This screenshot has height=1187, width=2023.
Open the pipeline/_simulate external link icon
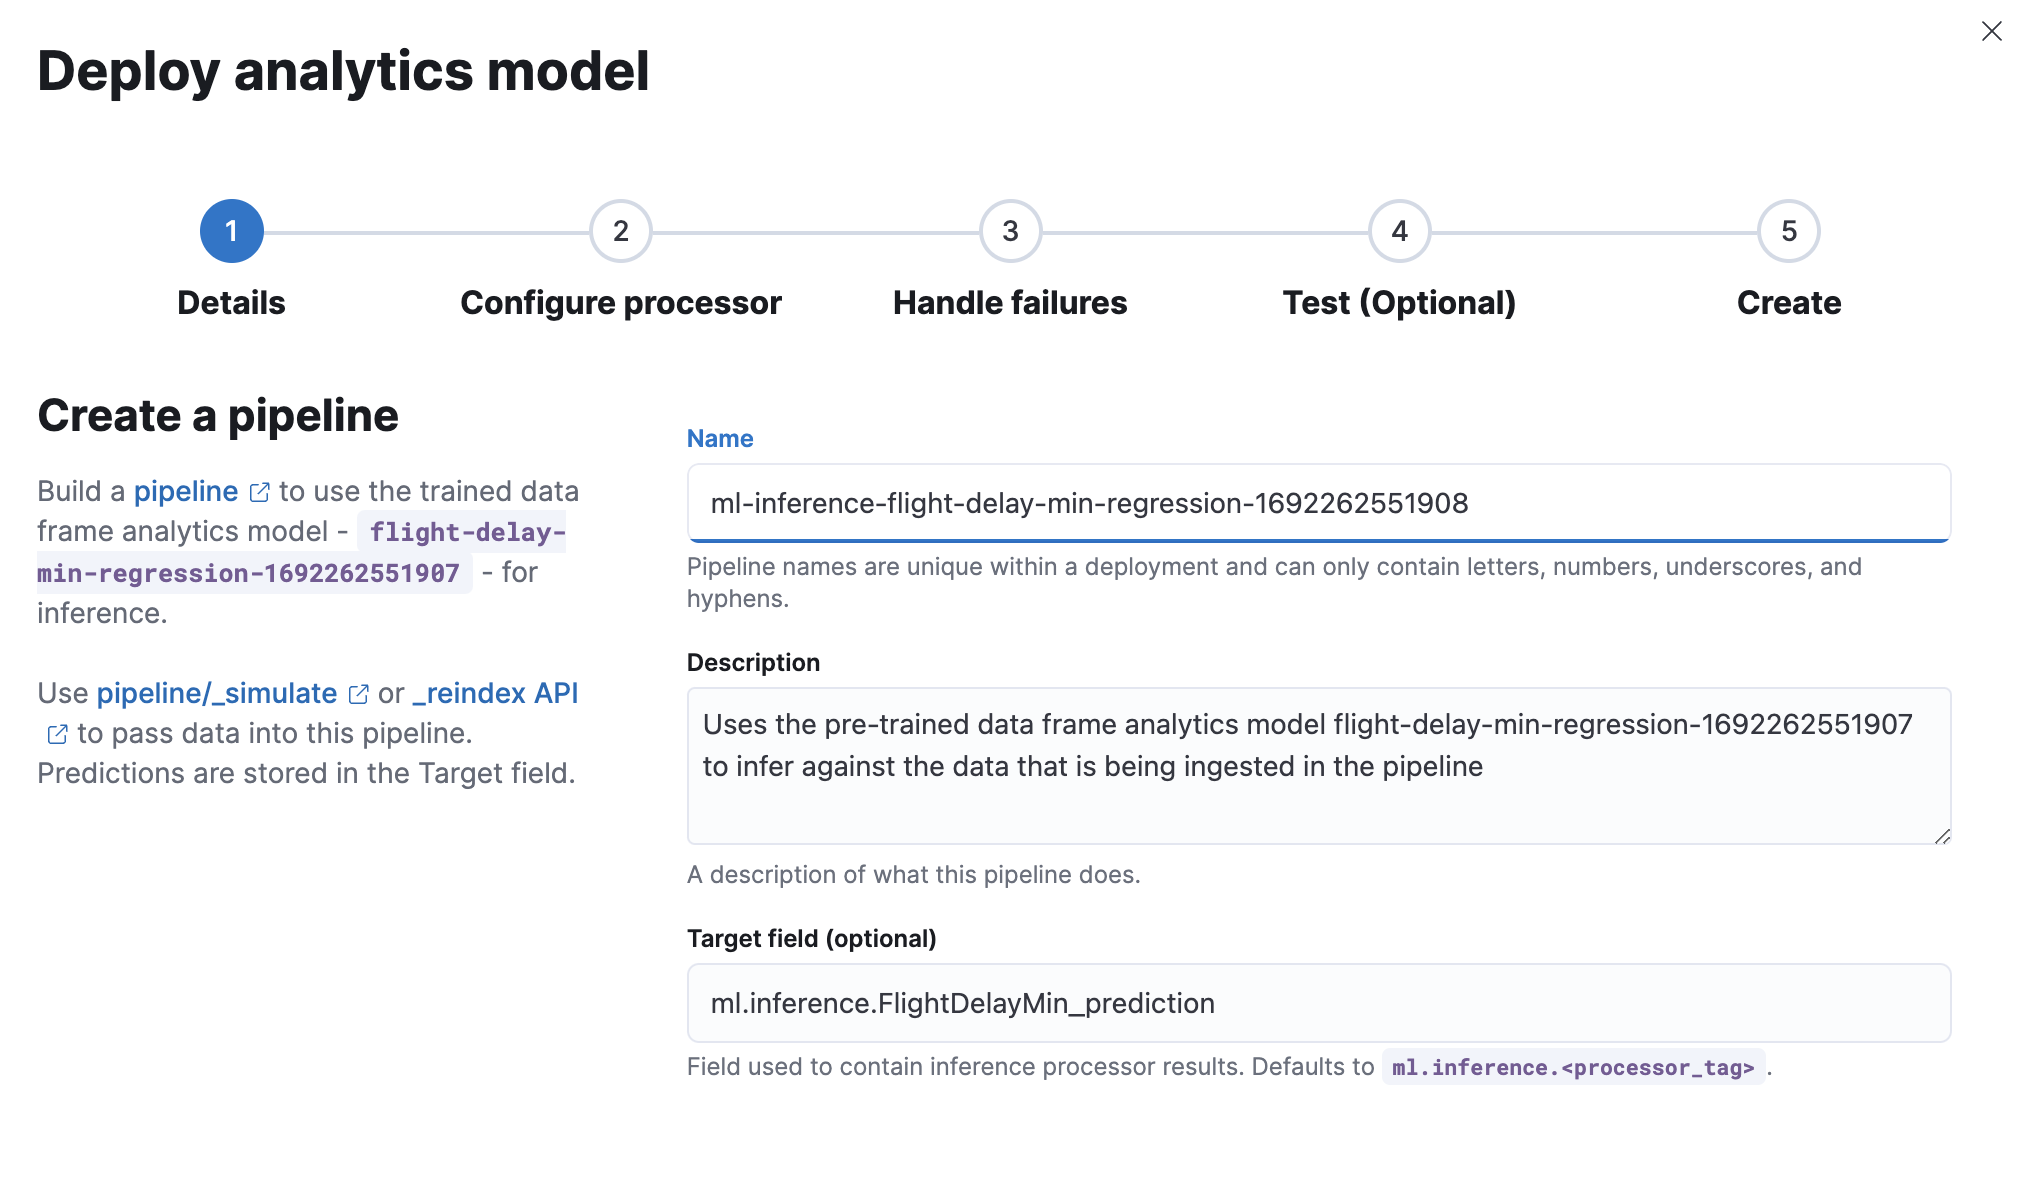358,694
